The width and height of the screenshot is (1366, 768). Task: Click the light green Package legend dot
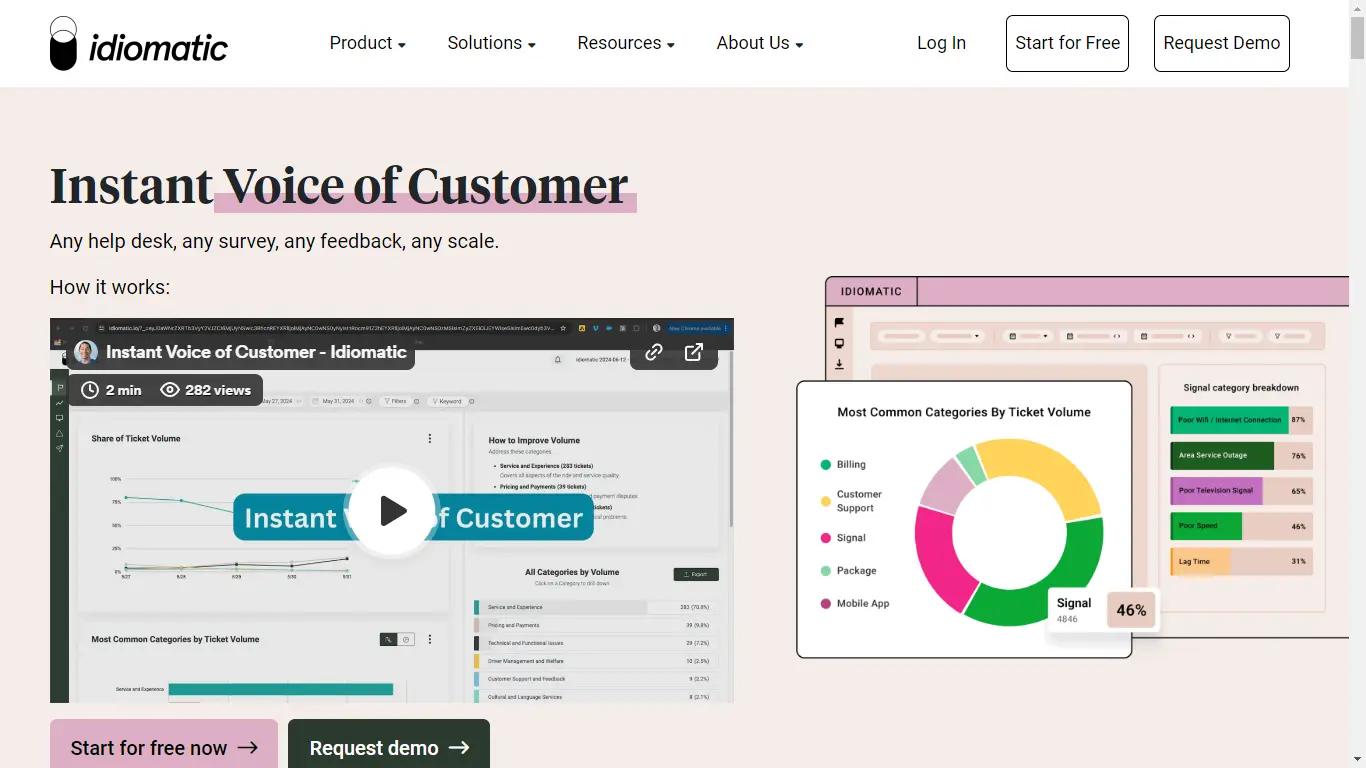tap(826, 571)
